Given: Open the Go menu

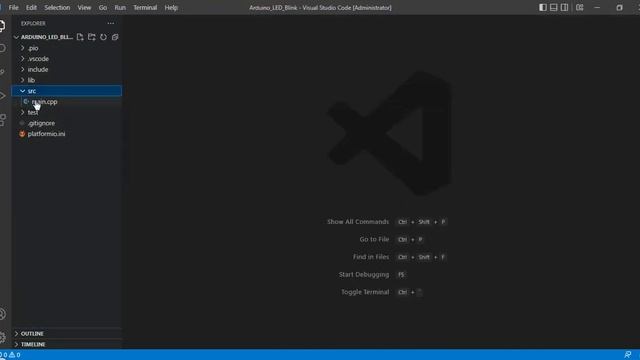Looking at the screenshot, I should [x=102, y=7].
